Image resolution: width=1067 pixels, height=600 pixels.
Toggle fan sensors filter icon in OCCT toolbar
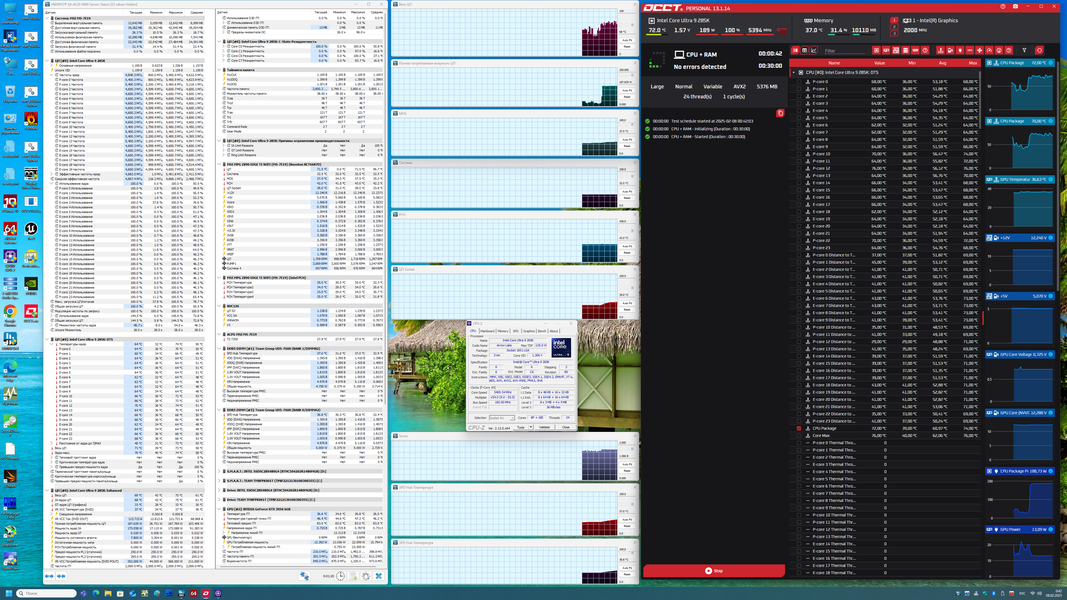[979, 50]
